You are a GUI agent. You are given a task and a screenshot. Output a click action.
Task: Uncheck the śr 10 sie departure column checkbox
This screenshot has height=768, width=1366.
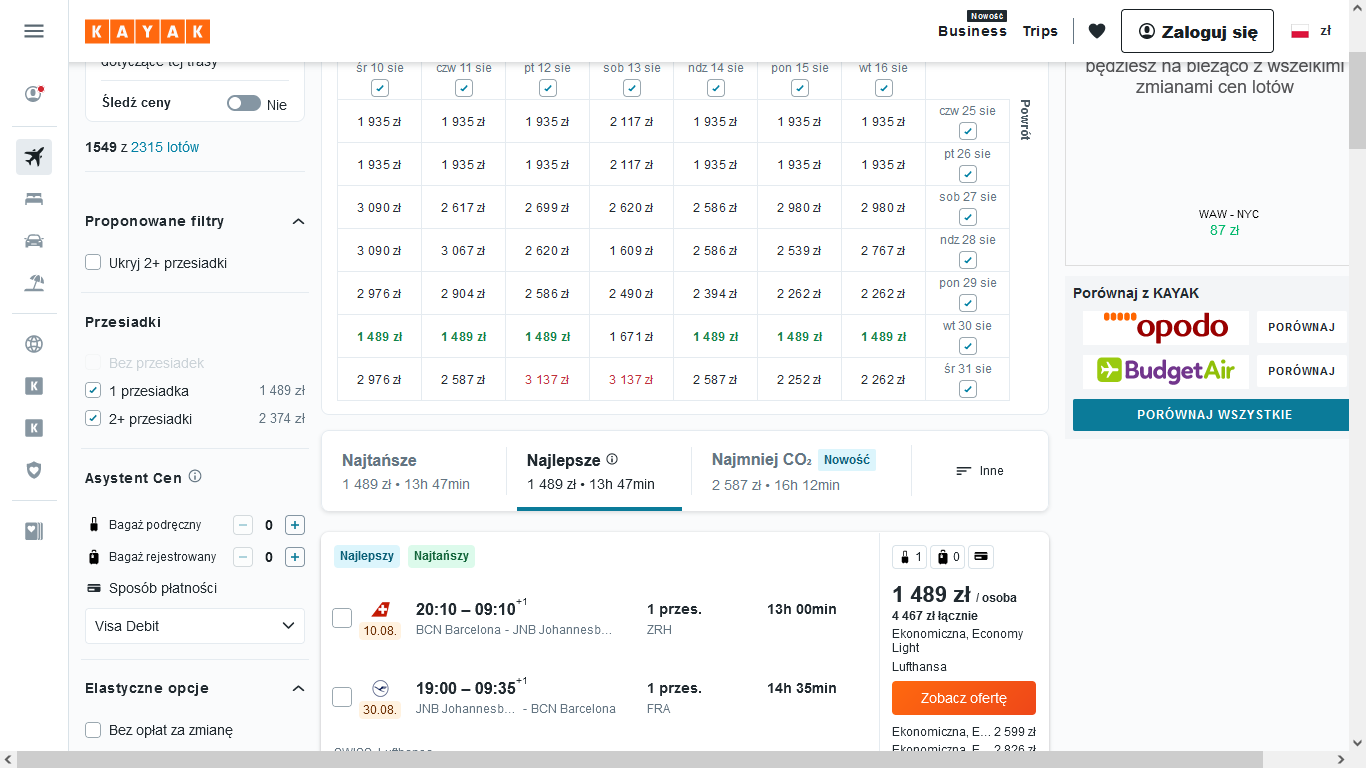(380, 88)
